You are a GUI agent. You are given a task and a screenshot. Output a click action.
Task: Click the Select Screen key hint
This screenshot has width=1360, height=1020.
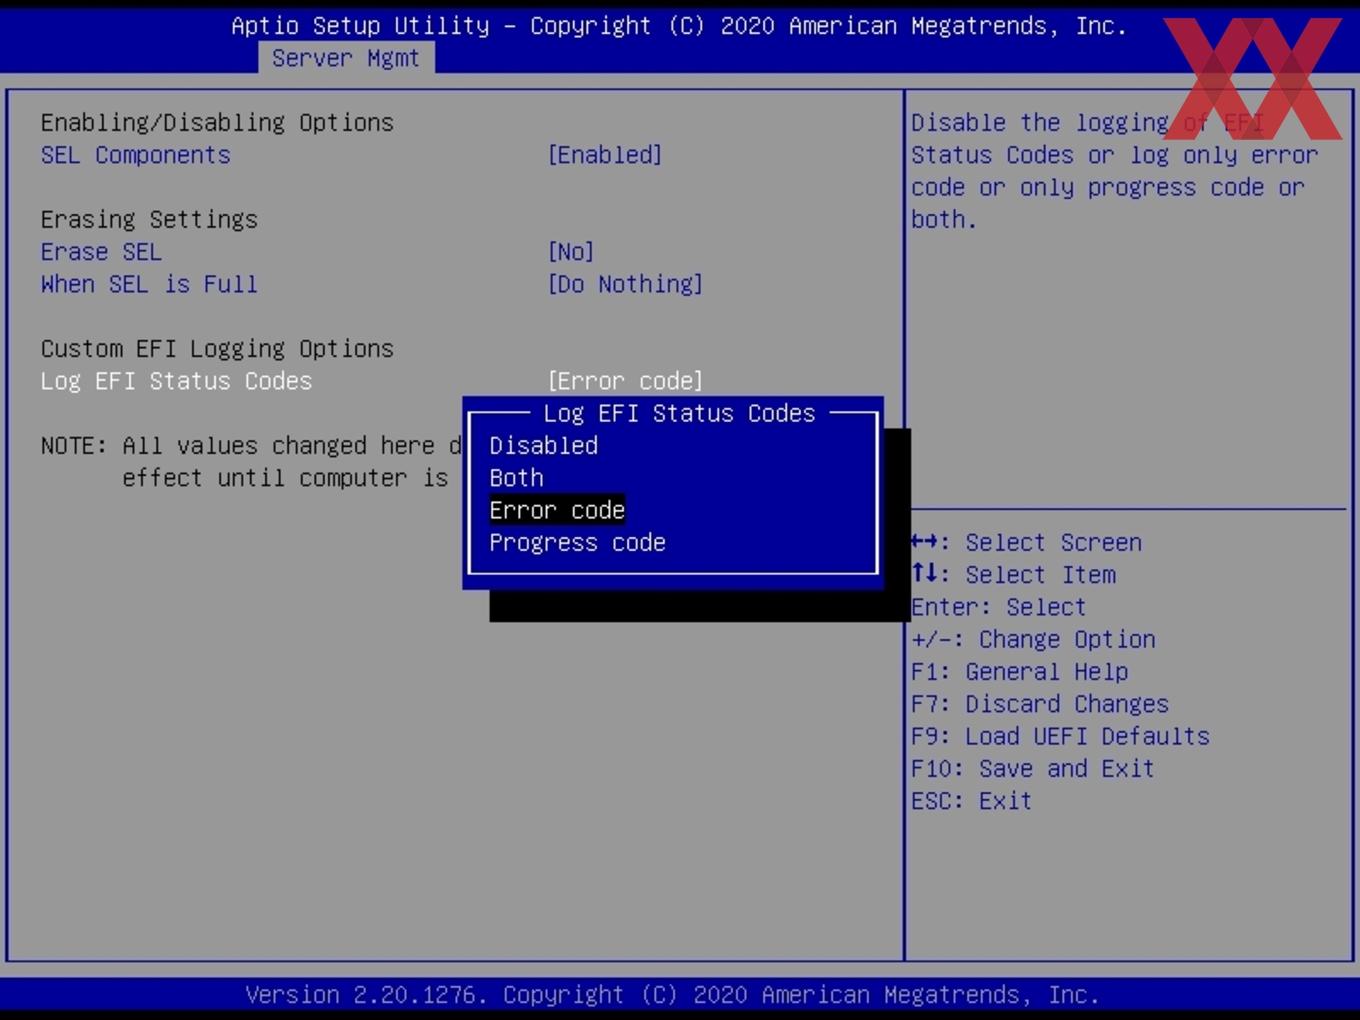[x=1027, y=543]
